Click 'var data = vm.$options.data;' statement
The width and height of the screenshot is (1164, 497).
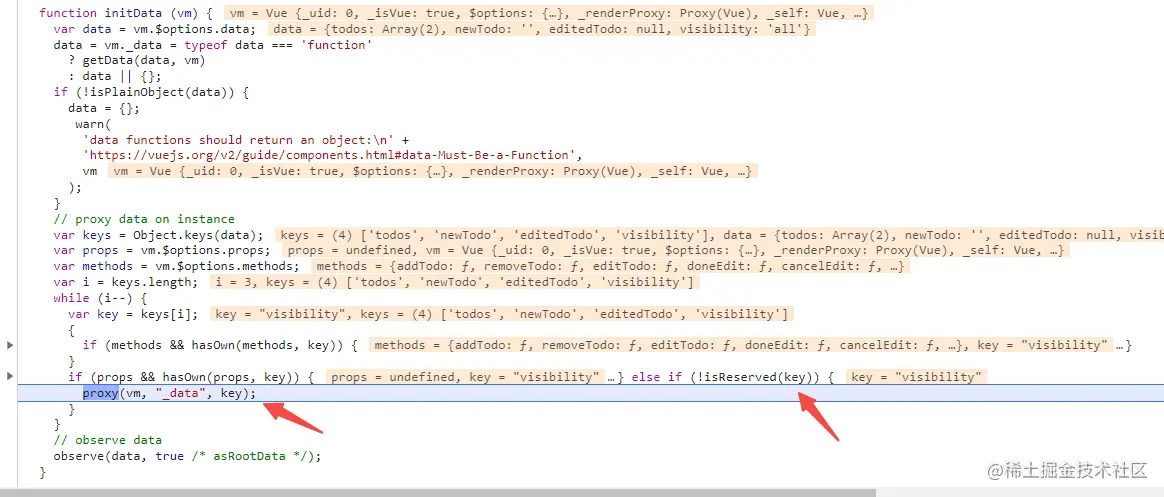pos(155,29)
